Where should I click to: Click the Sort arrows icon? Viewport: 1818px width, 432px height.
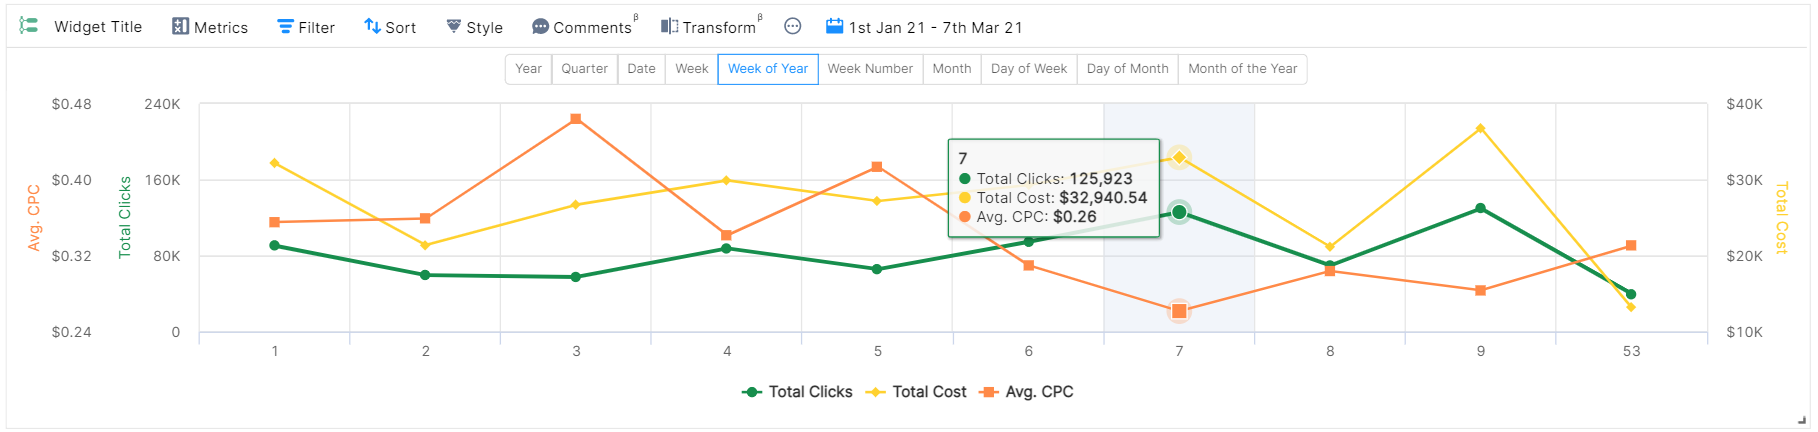point(372,26)
